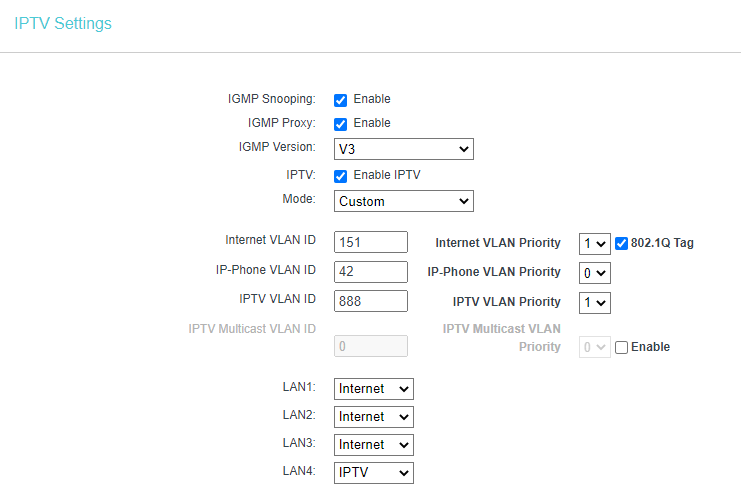Uncheck the 802.1Q Tag checkbox
Screen dimensions: 741x491
[621, 243]
